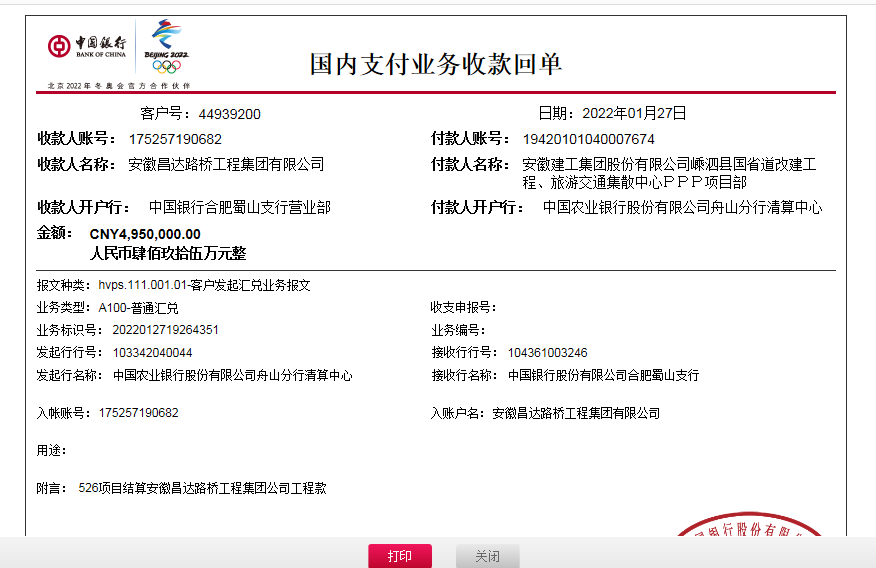The image size is (876, 568).
Task: Click the message type hvps.111.001.01 line
Action: click(204, 285)
